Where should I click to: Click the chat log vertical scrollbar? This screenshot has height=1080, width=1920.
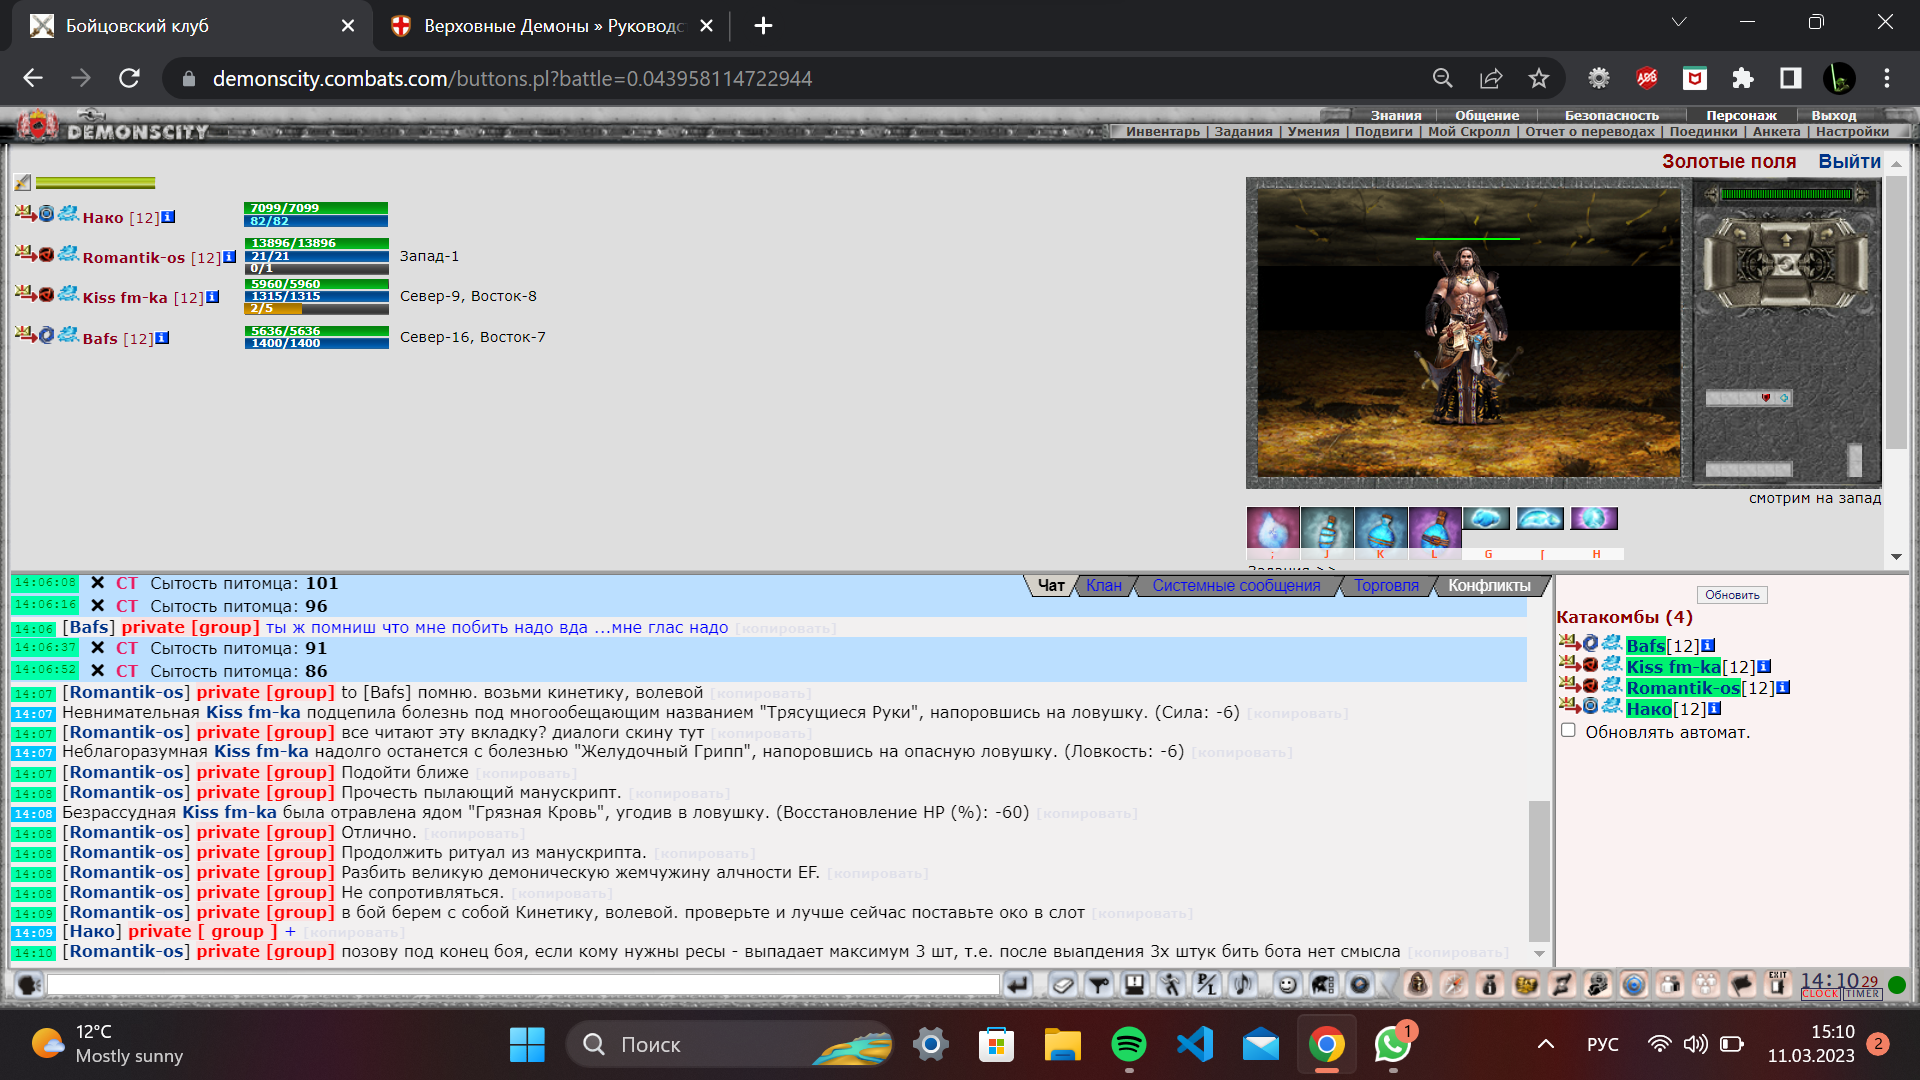click(1539, 872)
